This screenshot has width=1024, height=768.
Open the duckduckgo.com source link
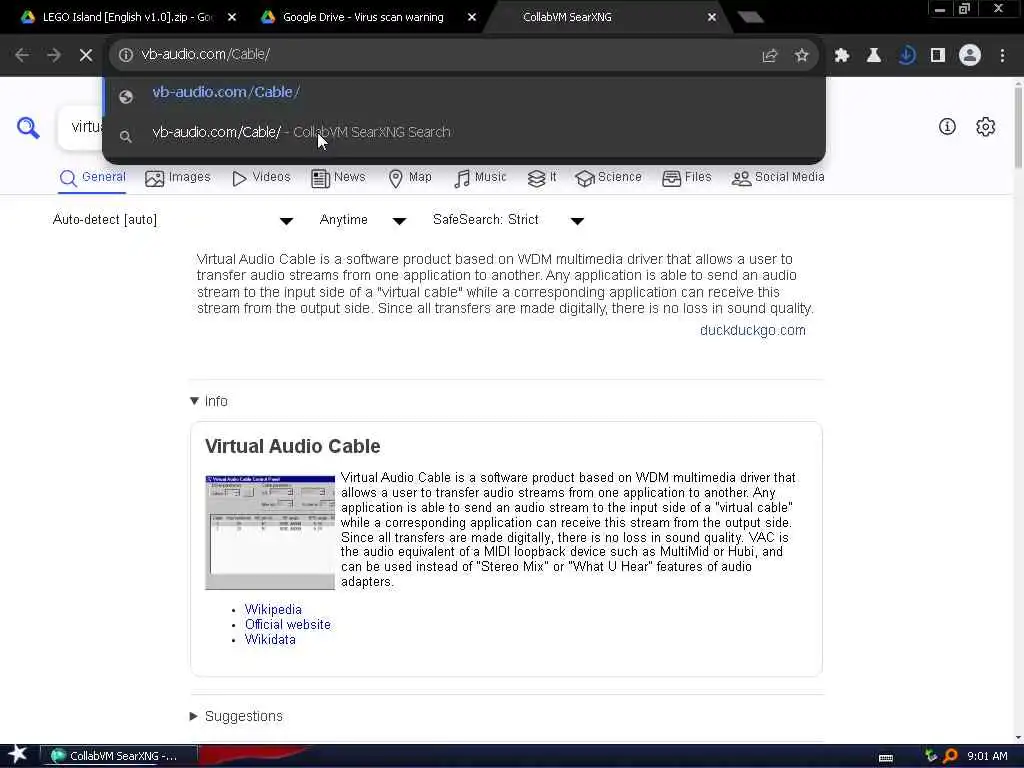point(752,330)
